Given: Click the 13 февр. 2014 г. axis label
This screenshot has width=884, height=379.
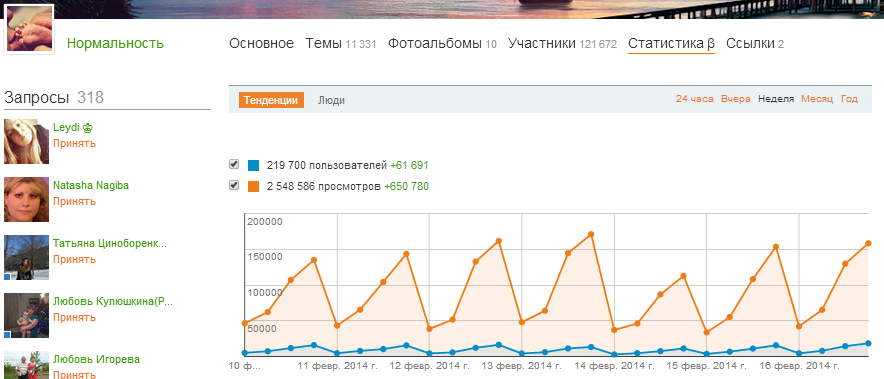Looking at the screenshot, I should (522, 365).
